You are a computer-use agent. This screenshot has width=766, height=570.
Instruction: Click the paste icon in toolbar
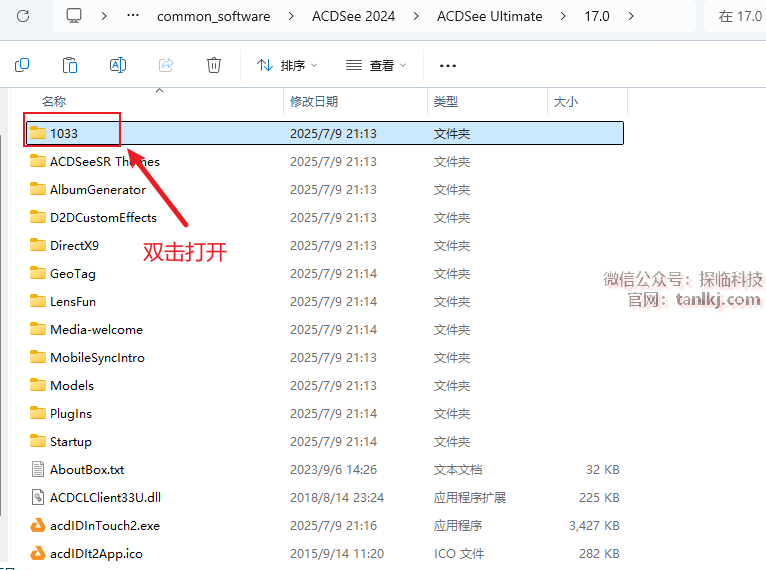click(x=70, y=65)
